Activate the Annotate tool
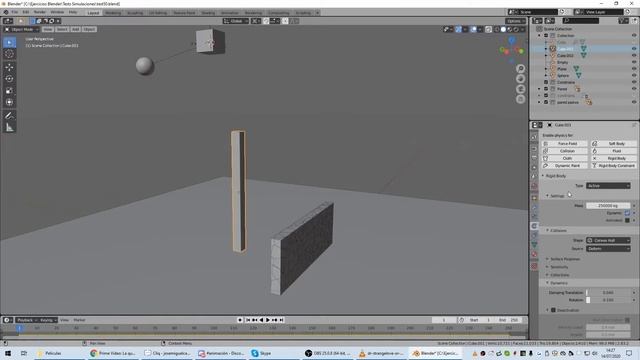The image size is (640, 360). click(9, 116)
